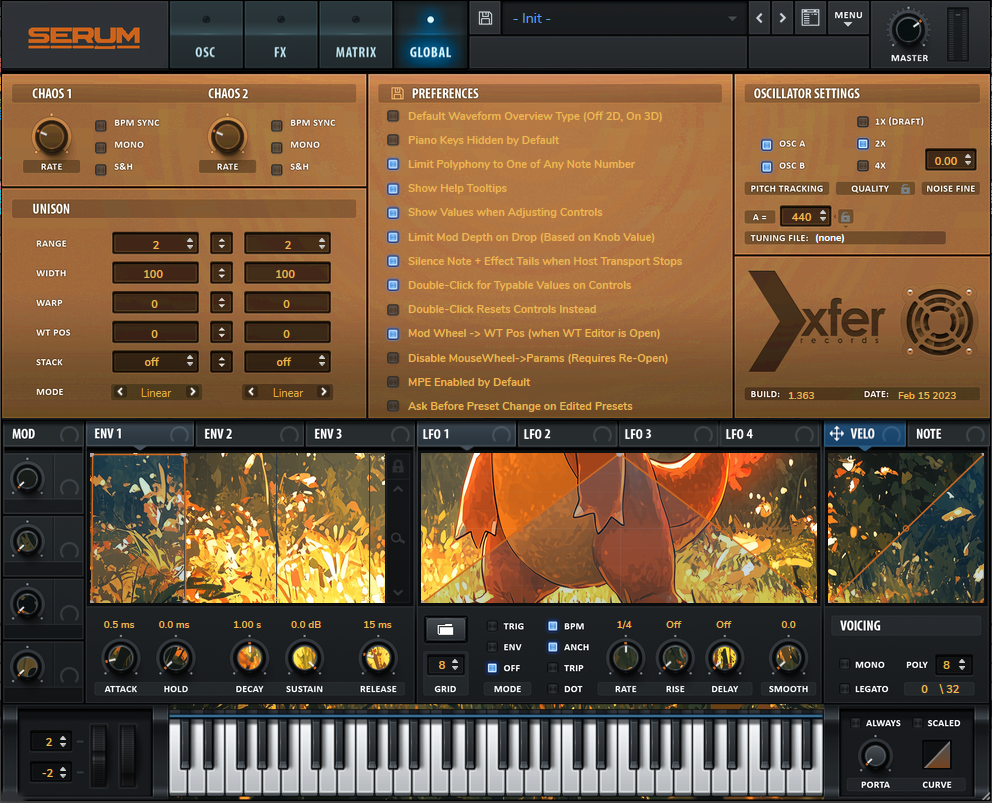Select the ENV 2 tab
Viewport: 992px width, 803px height.
coord(249,434)
